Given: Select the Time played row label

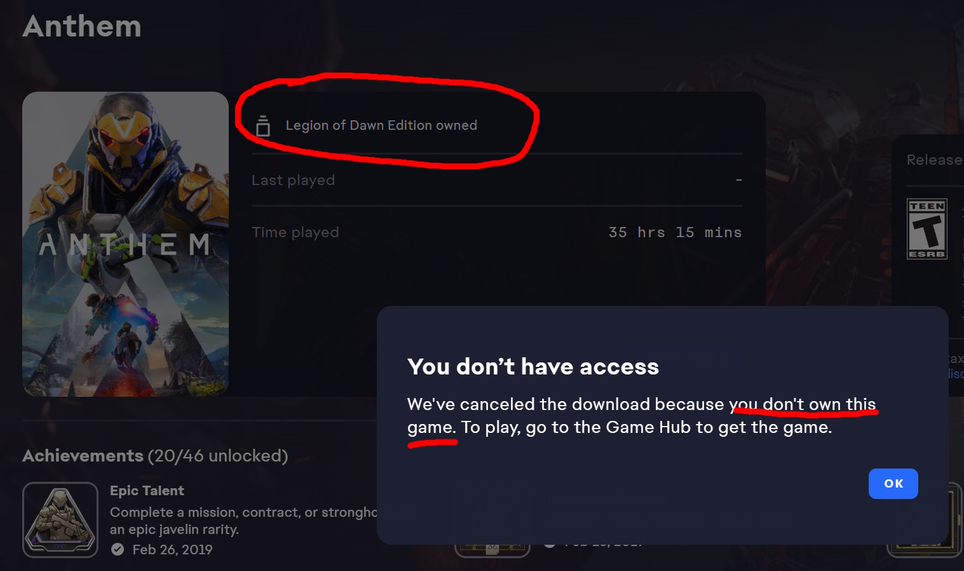Looking at the screenshot, I should pos(295,232).
